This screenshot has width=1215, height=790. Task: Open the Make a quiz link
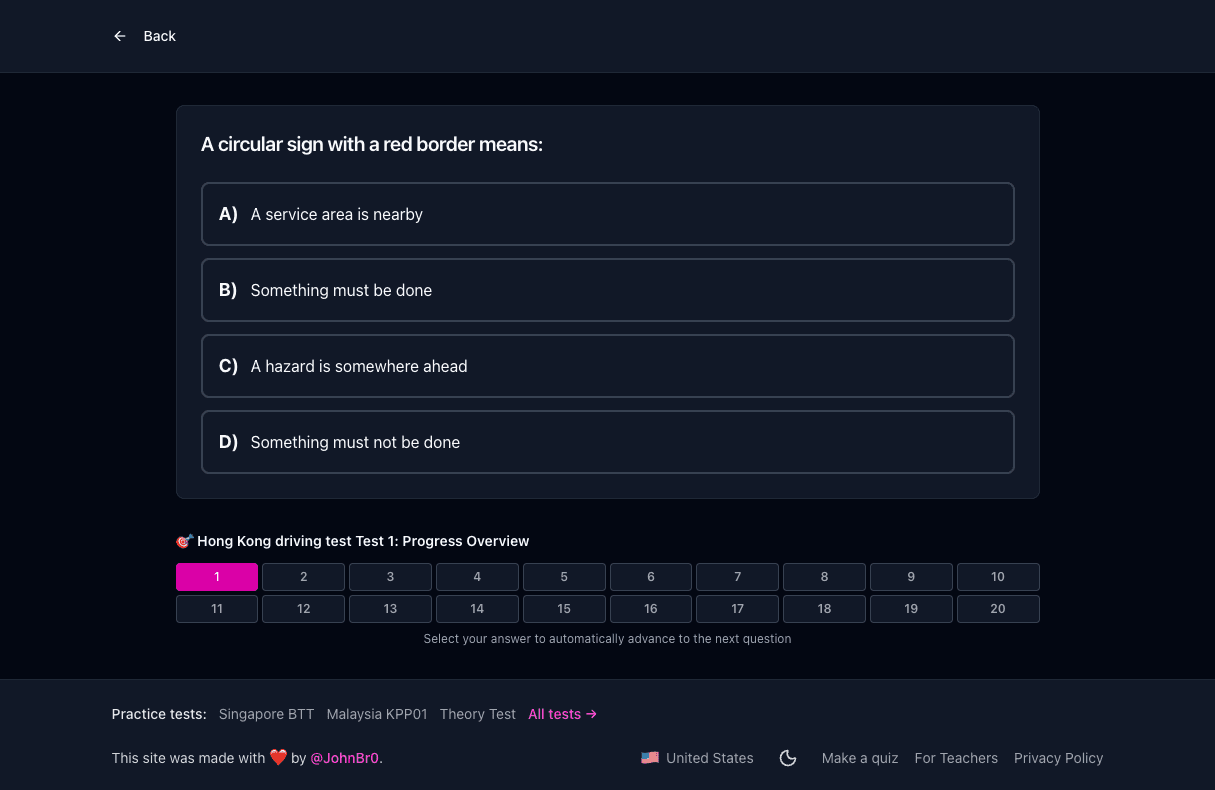pyautogui.click(x=860, y=758)
